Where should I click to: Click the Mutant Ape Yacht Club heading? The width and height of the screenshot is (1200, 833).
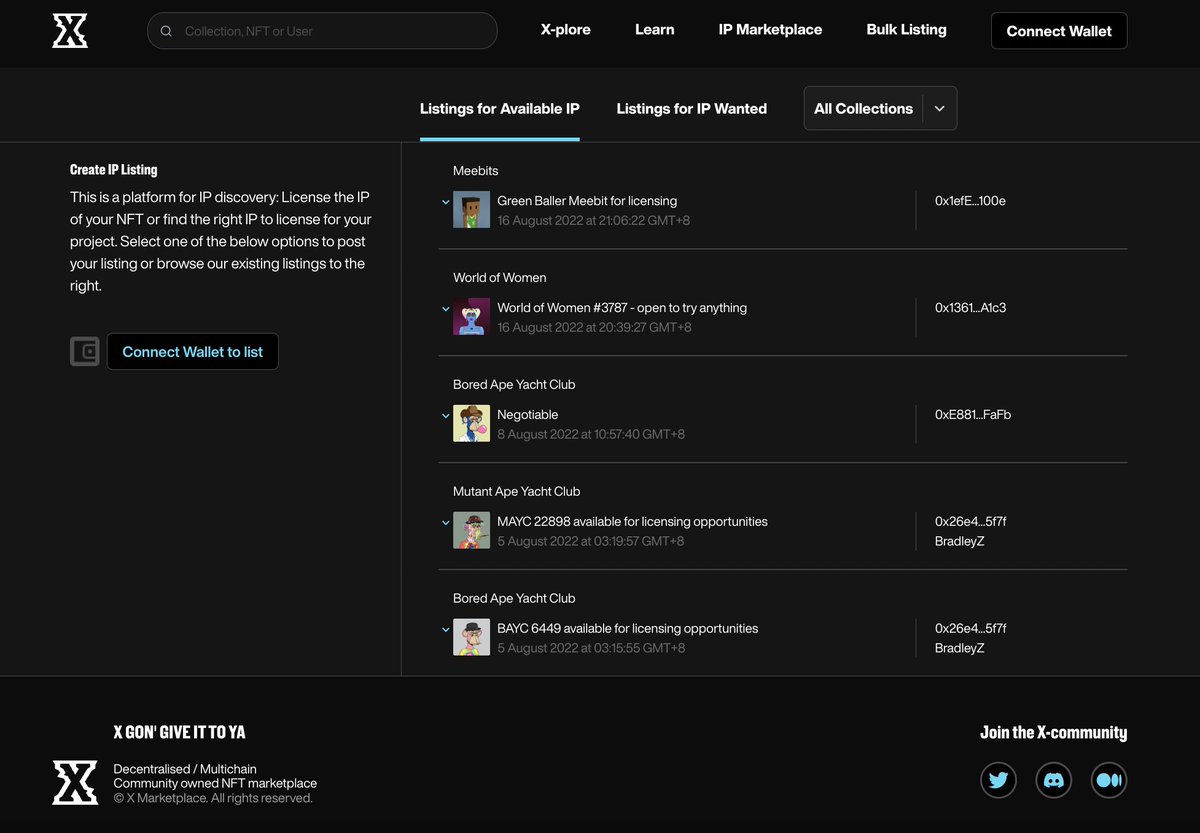[x=516, y=492]
